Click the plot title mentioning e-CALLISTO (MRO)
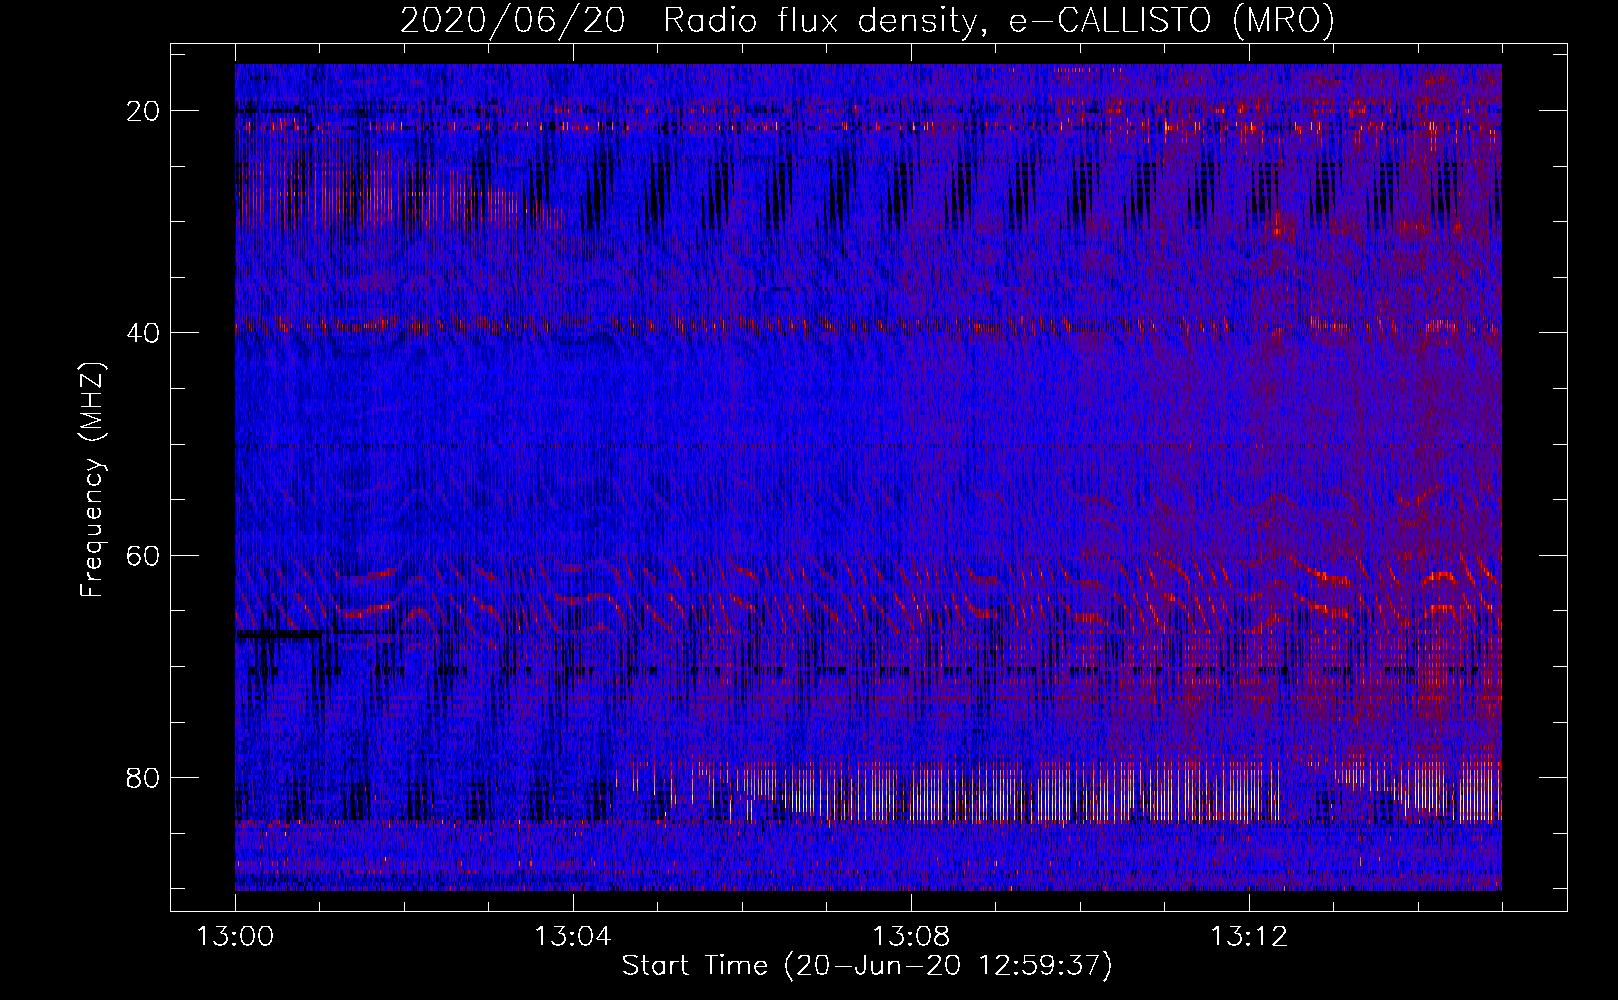The width and height of the screenshot is (1618, 1000). pyautogui.click(x=867, y=20)
